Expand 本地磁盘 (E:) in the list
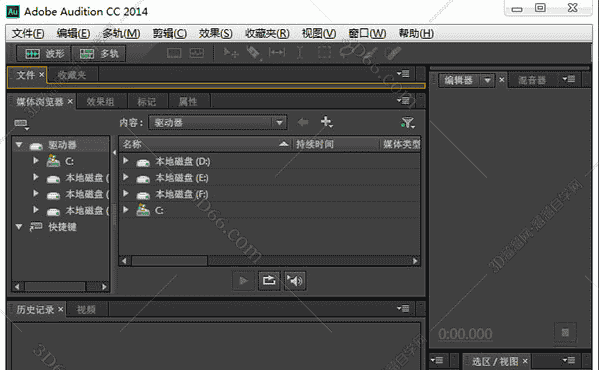599x370 pixels. click(x=125, y=177)
